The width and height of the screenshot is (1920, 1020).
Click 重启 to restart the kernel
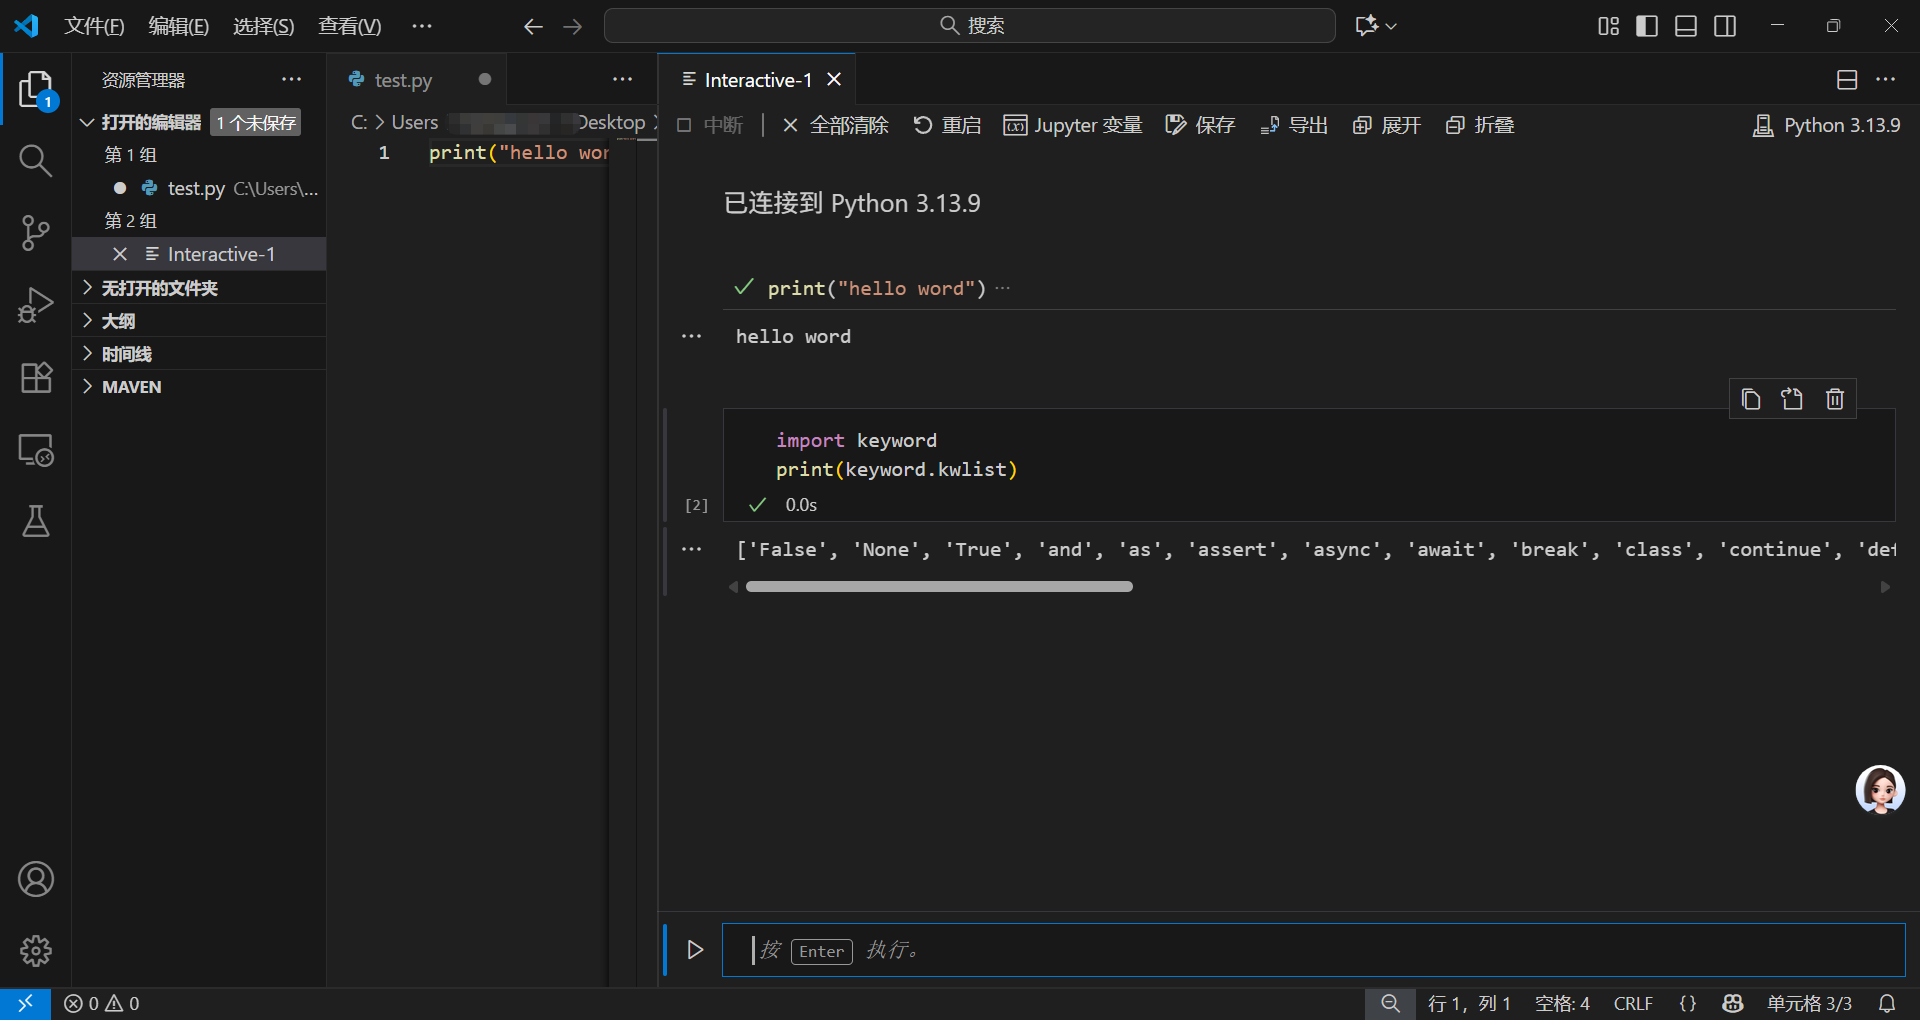click(x=947, y=125)
